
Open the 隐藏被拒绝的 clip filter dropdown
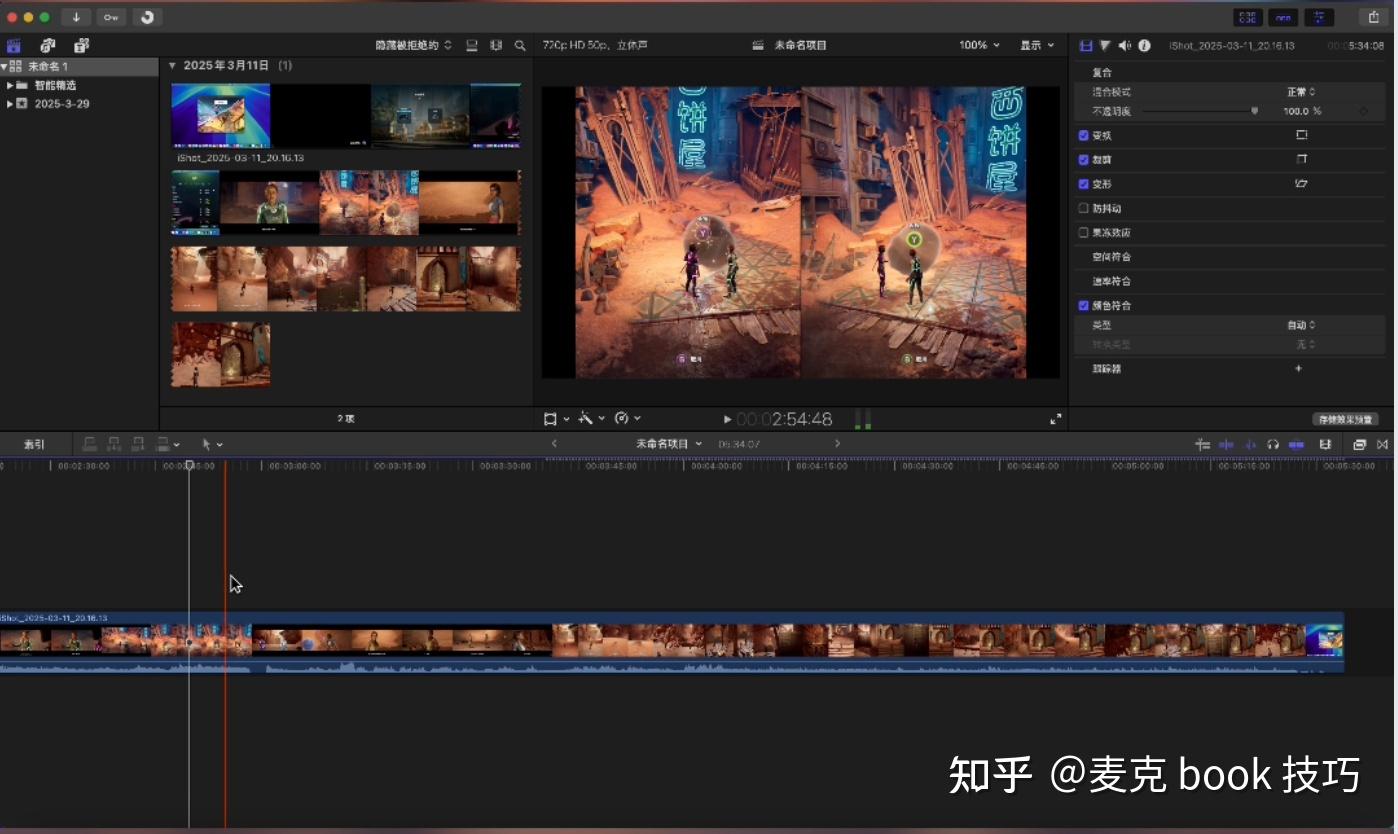(413, 45)
